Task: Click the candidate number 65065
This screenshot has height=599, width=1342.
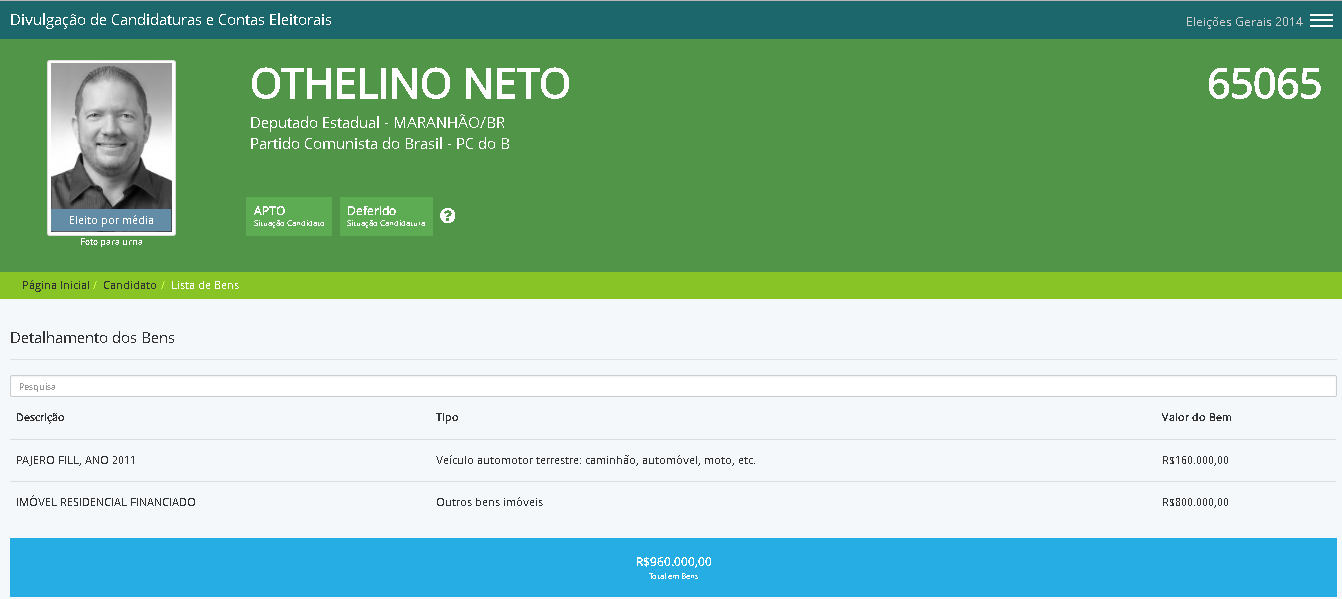Action: pyautogui.click(x=1264, y=85)
